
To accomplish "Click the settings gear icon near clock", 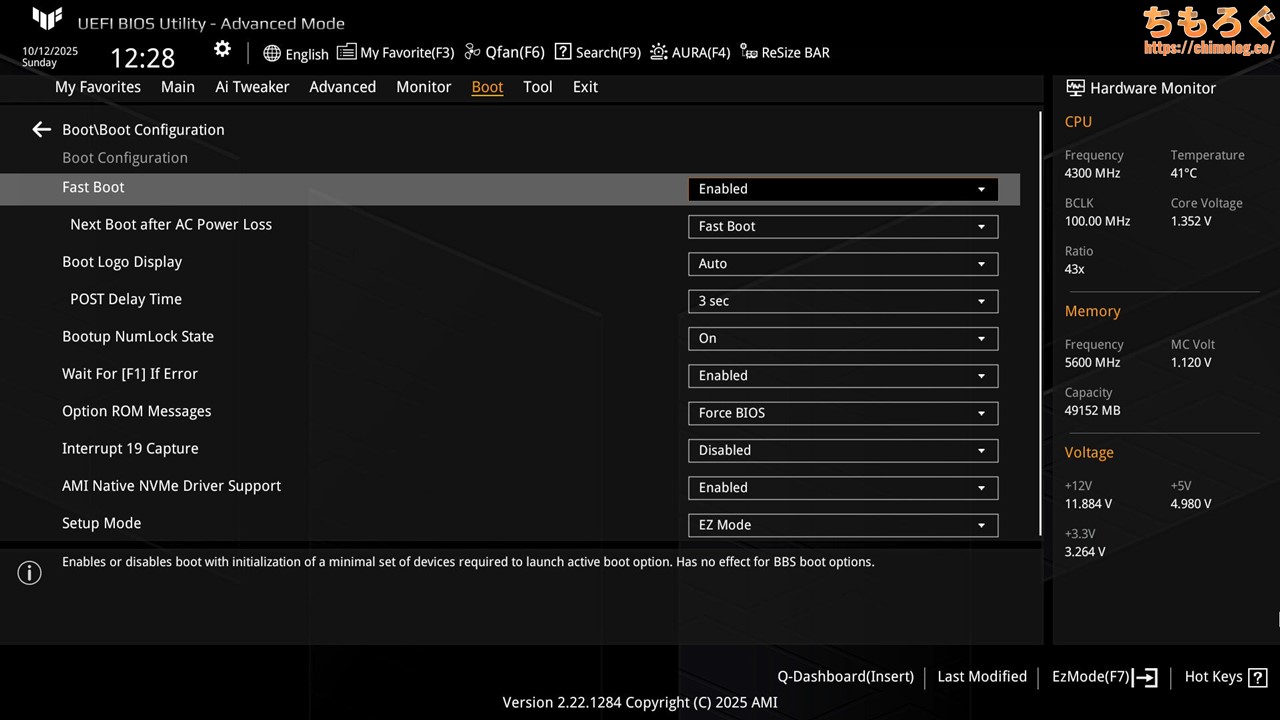I will pos(222,50).
